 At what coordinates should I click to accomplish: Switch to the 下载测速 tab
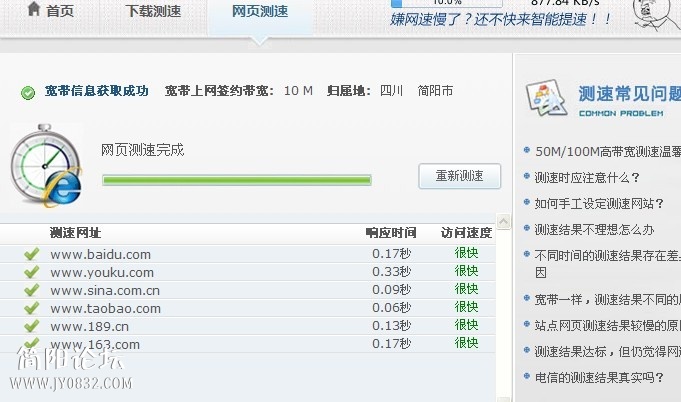point(153,12)
